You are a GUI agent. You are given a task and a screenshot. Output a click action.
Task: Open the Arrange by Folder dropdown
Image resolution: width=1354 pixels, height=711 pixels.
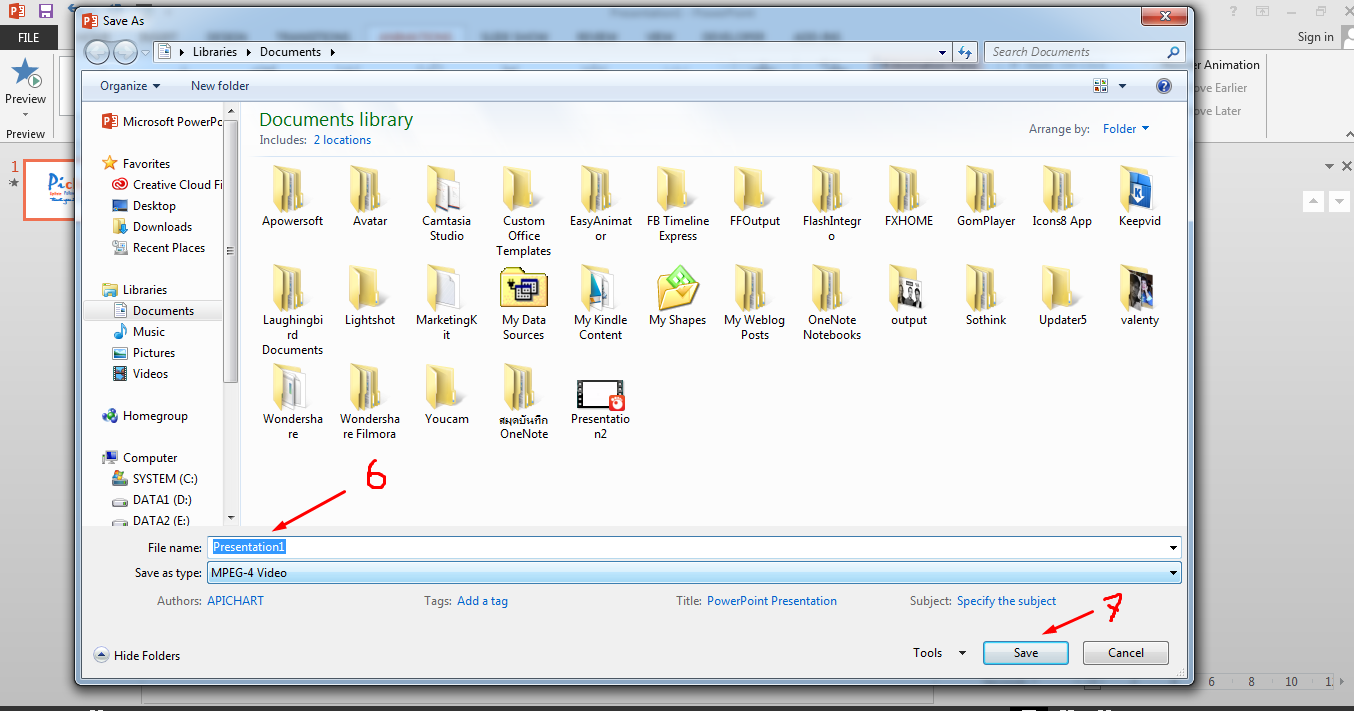(1126, 129)
